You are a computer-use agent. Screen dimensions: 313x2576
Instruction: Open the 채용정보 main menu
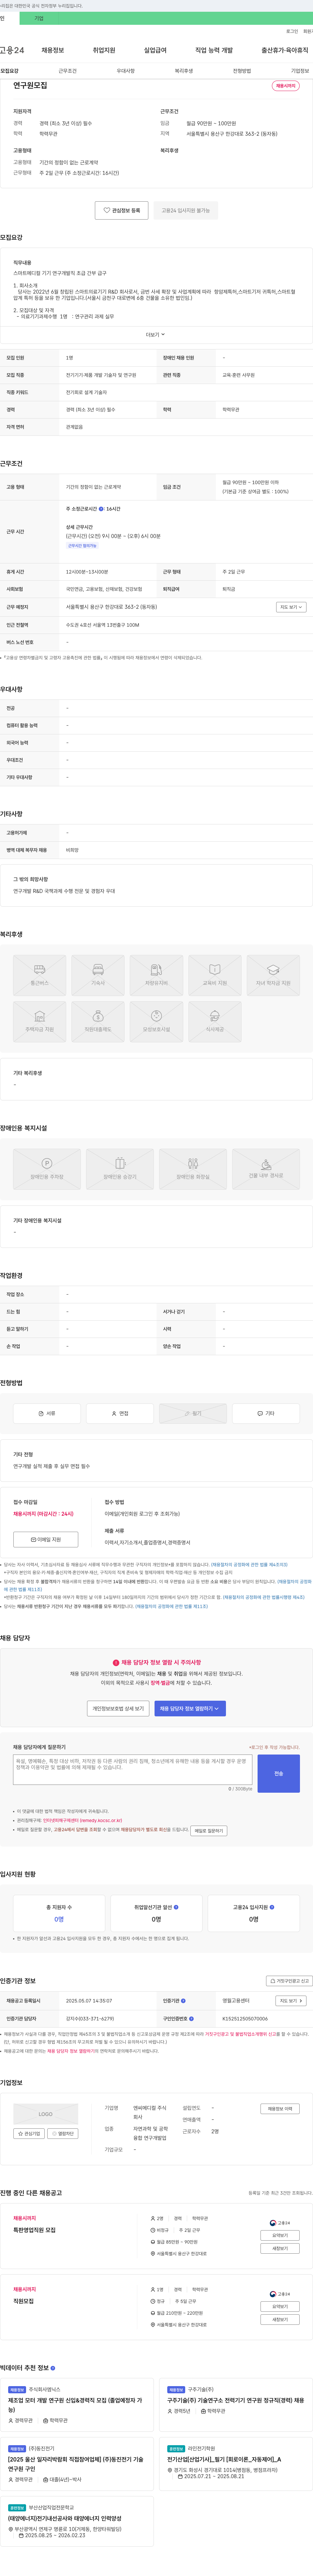53,50
